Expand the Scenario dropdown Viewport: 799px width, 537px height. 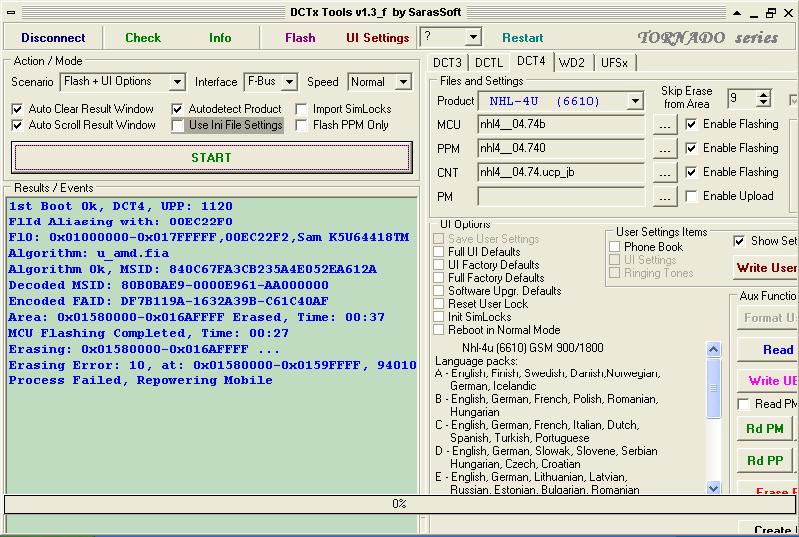177,82
